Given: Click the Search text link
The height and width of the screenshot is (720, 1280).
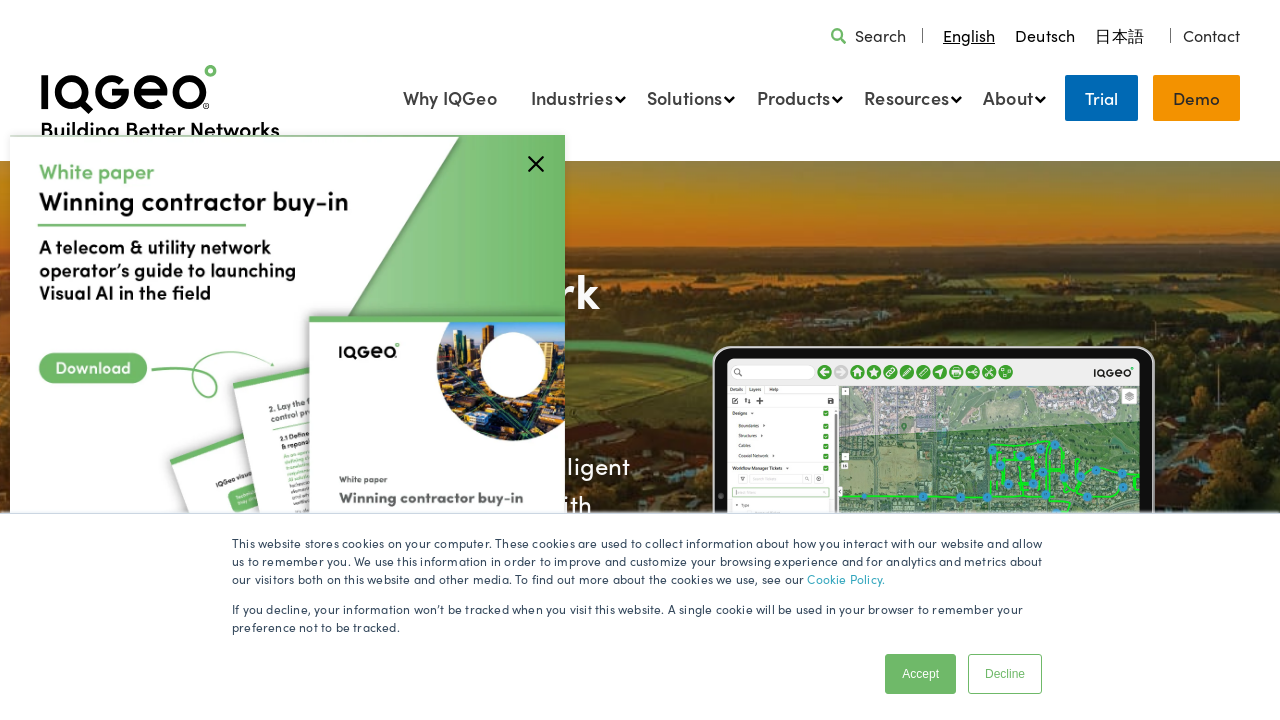Looking at the screenshot, I should [880, 36].
